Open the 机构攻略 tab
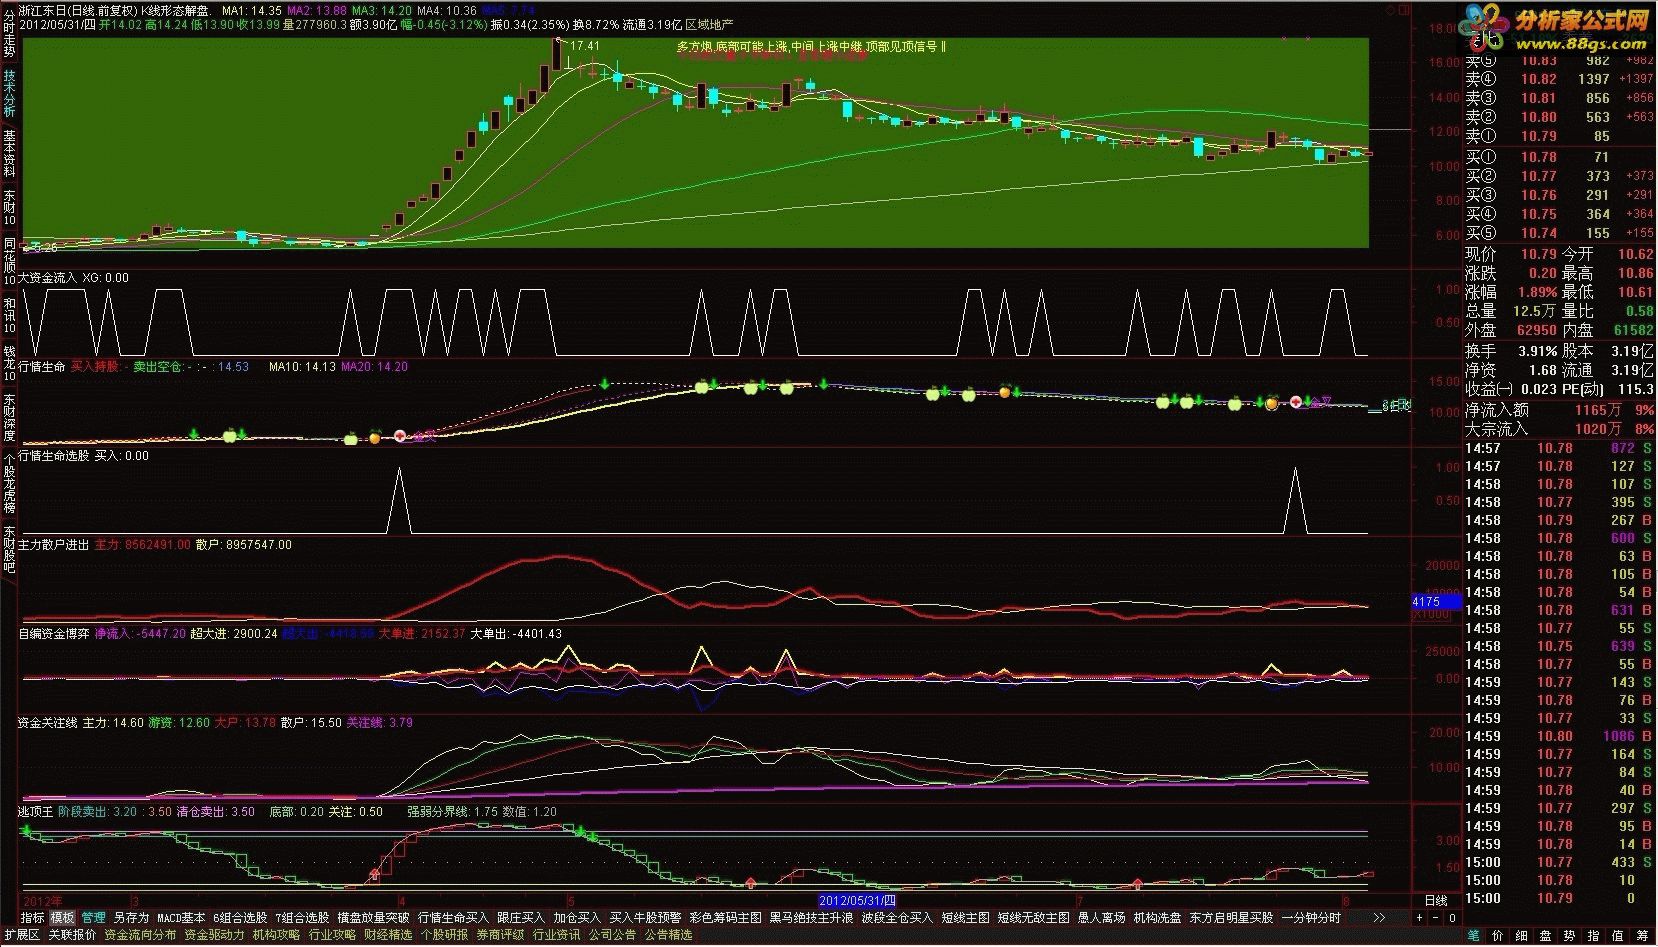Screen dimensions: 1658x947 276,935
